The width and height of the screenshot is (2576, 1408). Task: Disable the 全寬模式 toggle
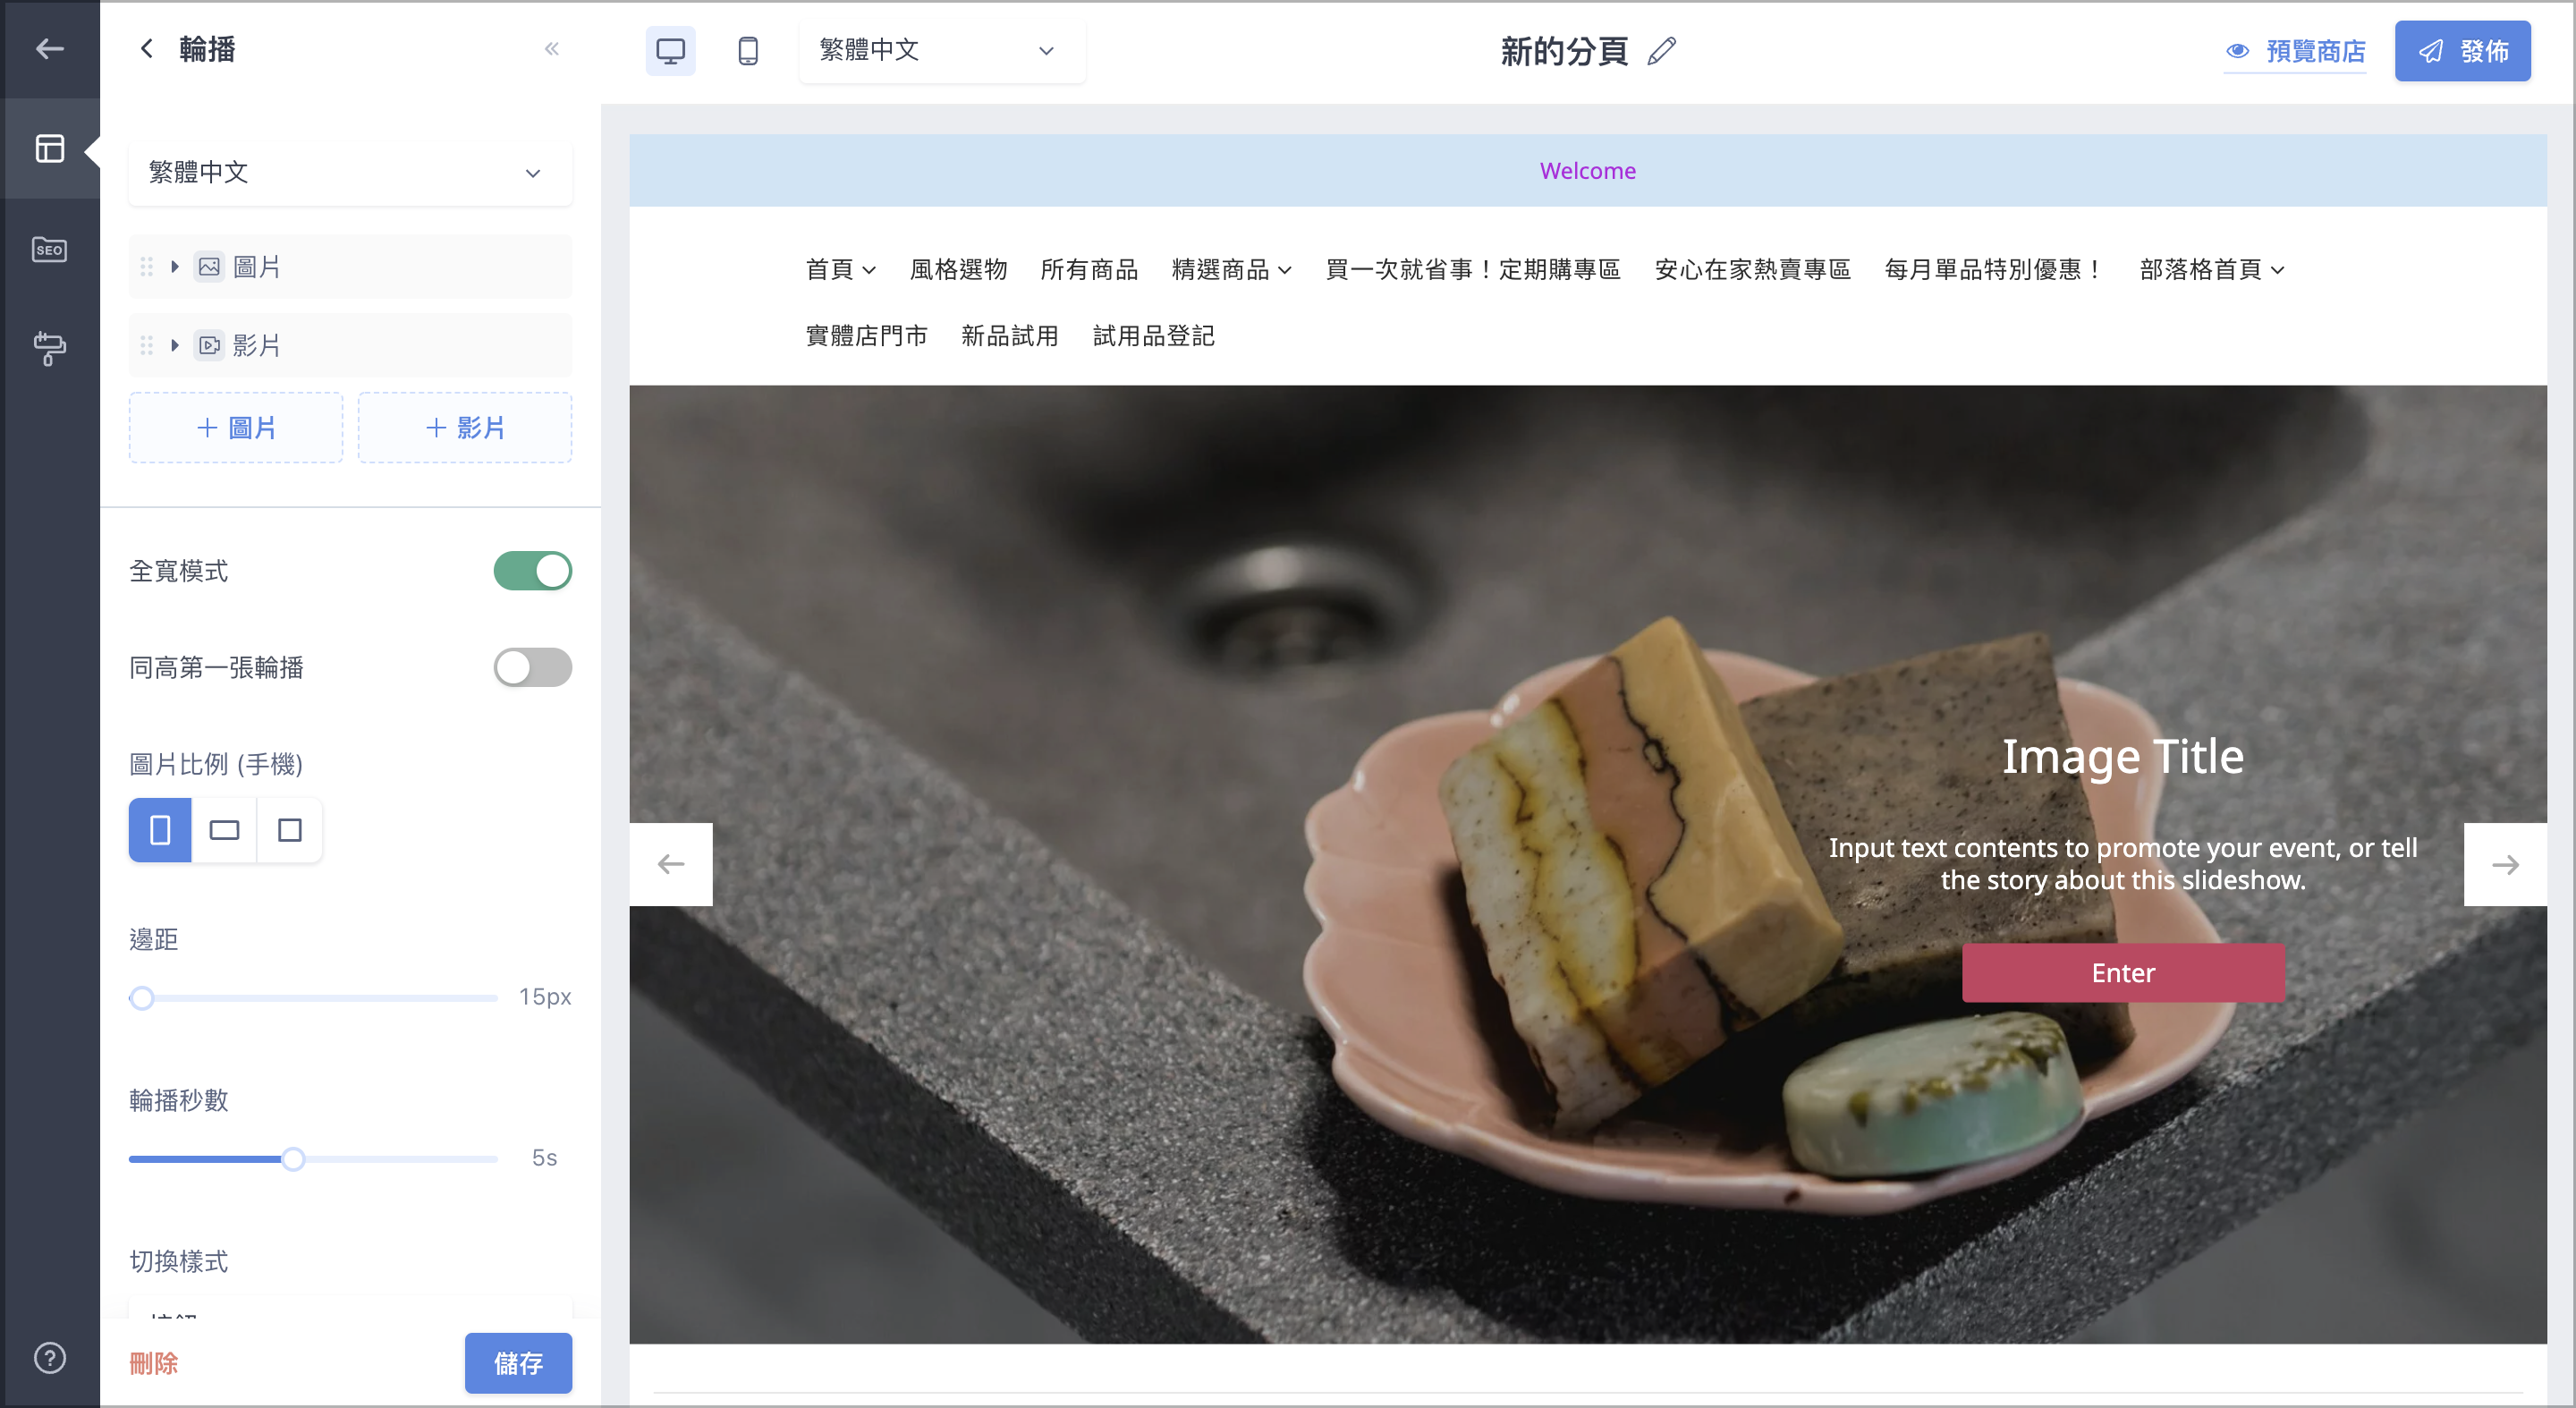pyautogui.click(x=532, y=571)
